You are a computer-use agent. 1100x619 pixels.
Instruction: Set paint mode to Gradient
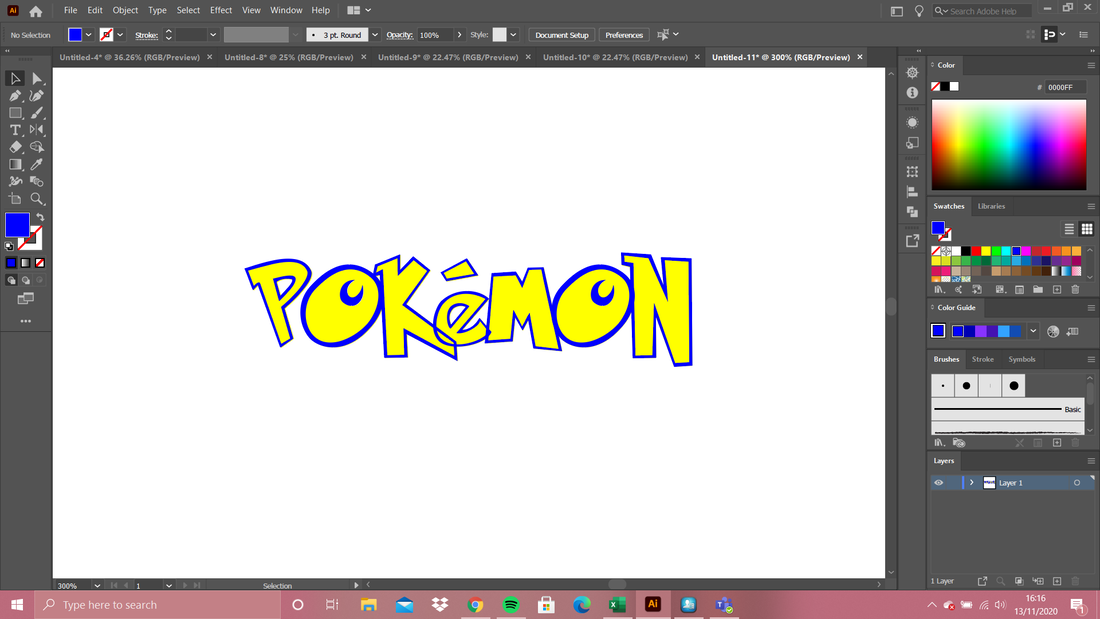(x=26, y=262)
